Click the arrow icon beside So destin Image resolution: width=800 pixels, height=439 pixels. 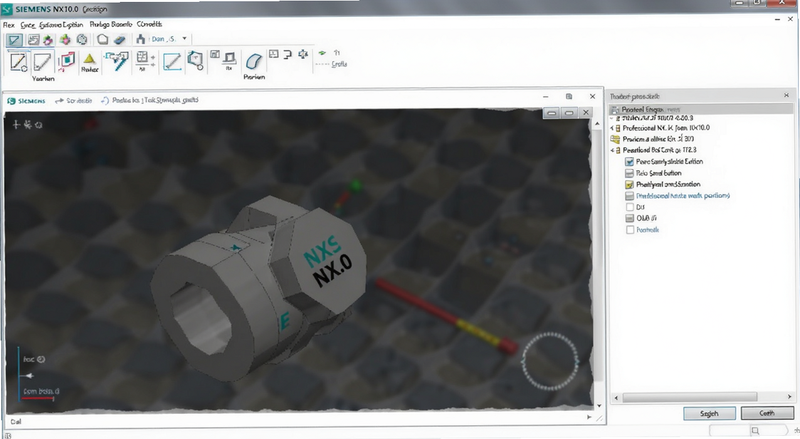(59, 101)
